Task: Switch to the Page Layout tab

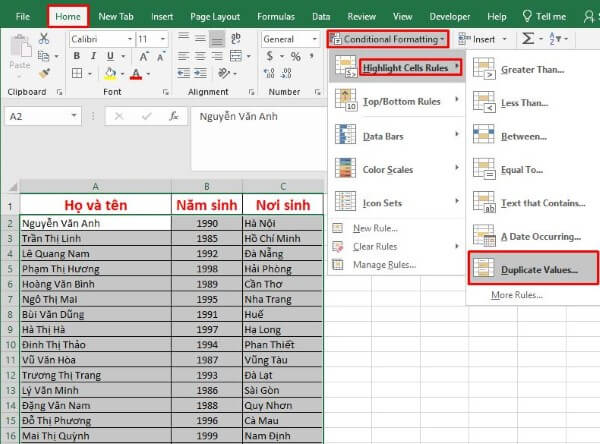Action: (215, 17)
